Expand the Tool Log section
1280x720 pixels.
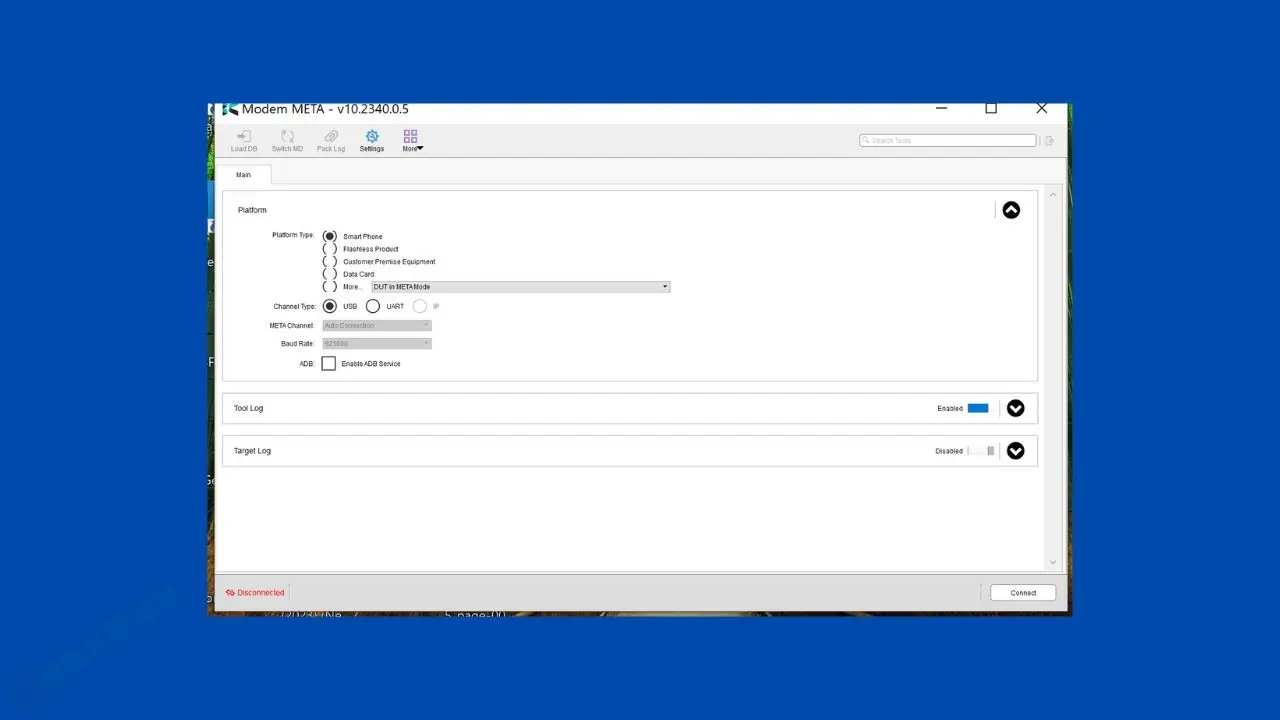[x=1016, y=408]
